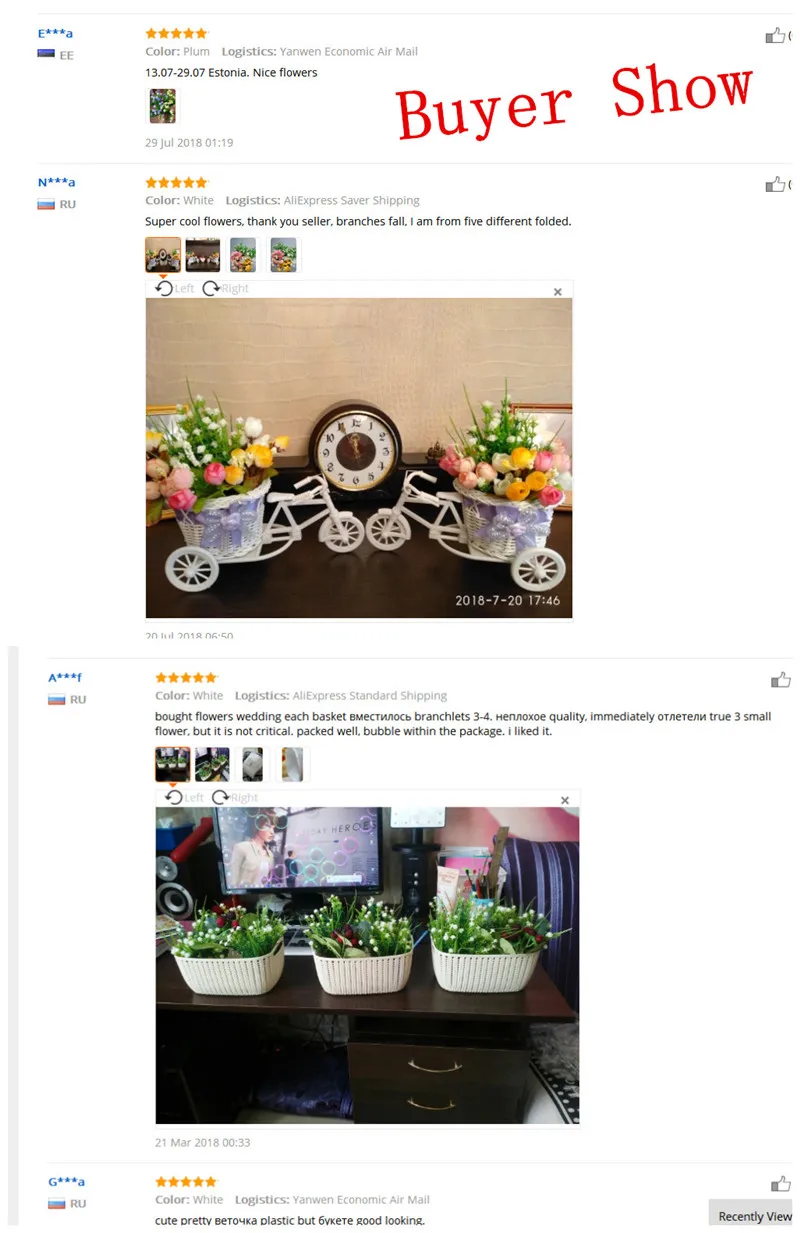This screenshot has height=1233, width=800.
Task: Rotate N***a's photo right
Action: 225,288
